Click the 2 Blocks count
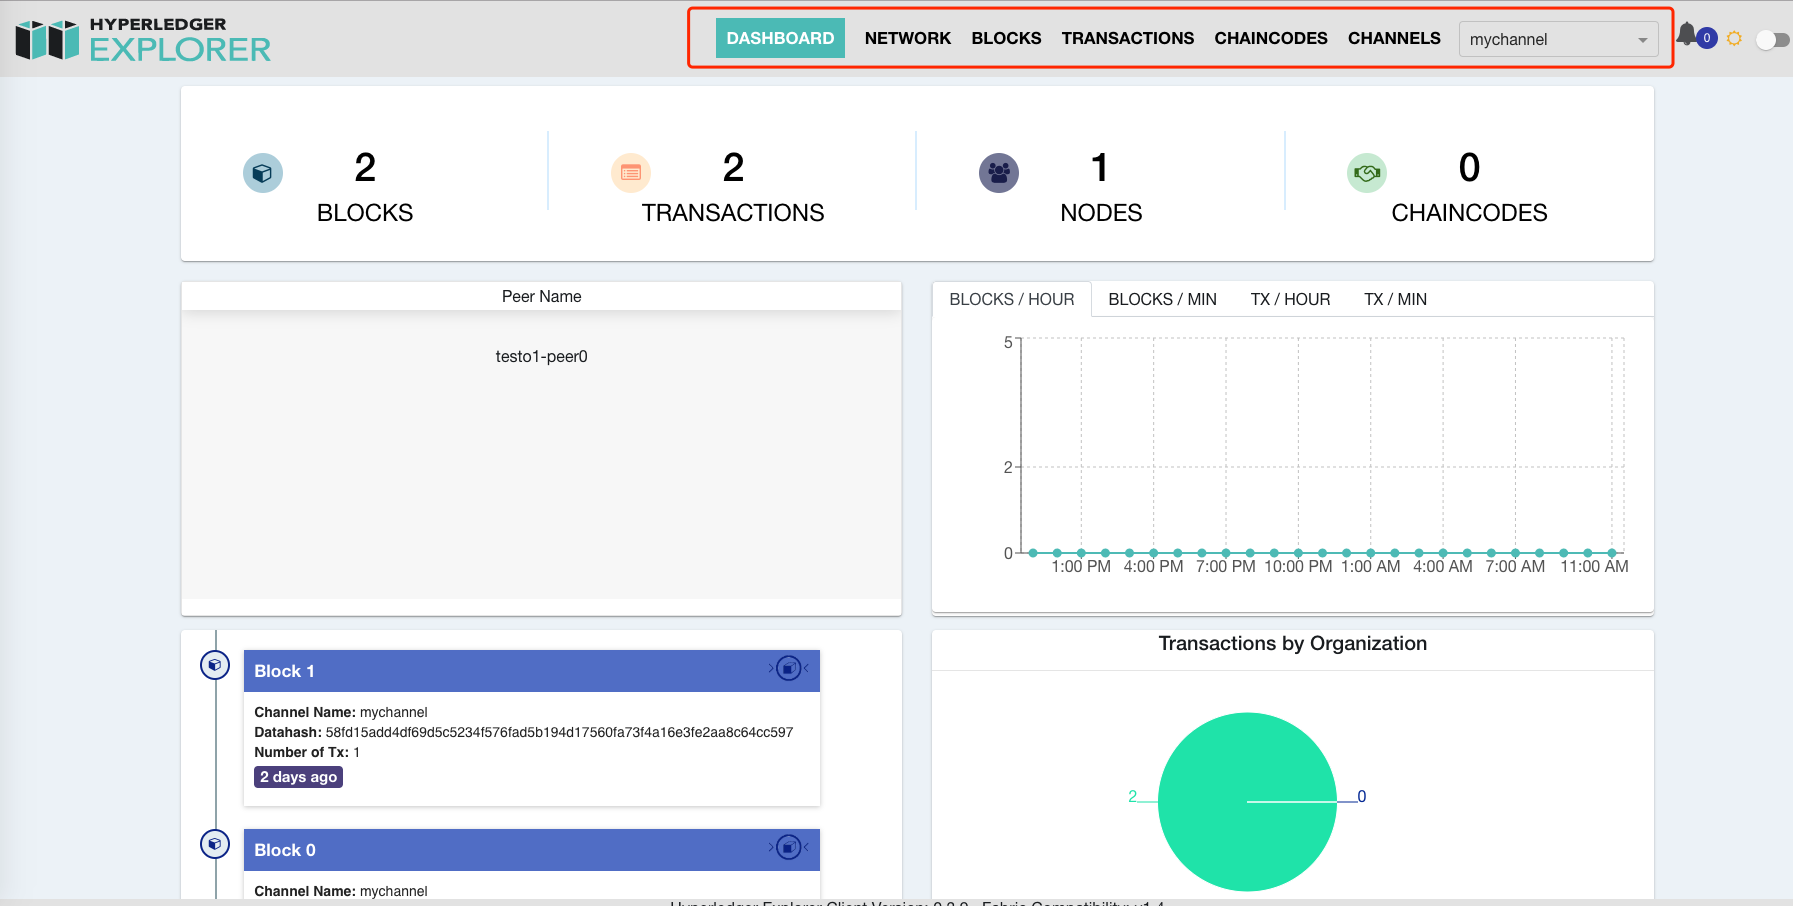The image size is (1793, 906). tap(365, 167)
